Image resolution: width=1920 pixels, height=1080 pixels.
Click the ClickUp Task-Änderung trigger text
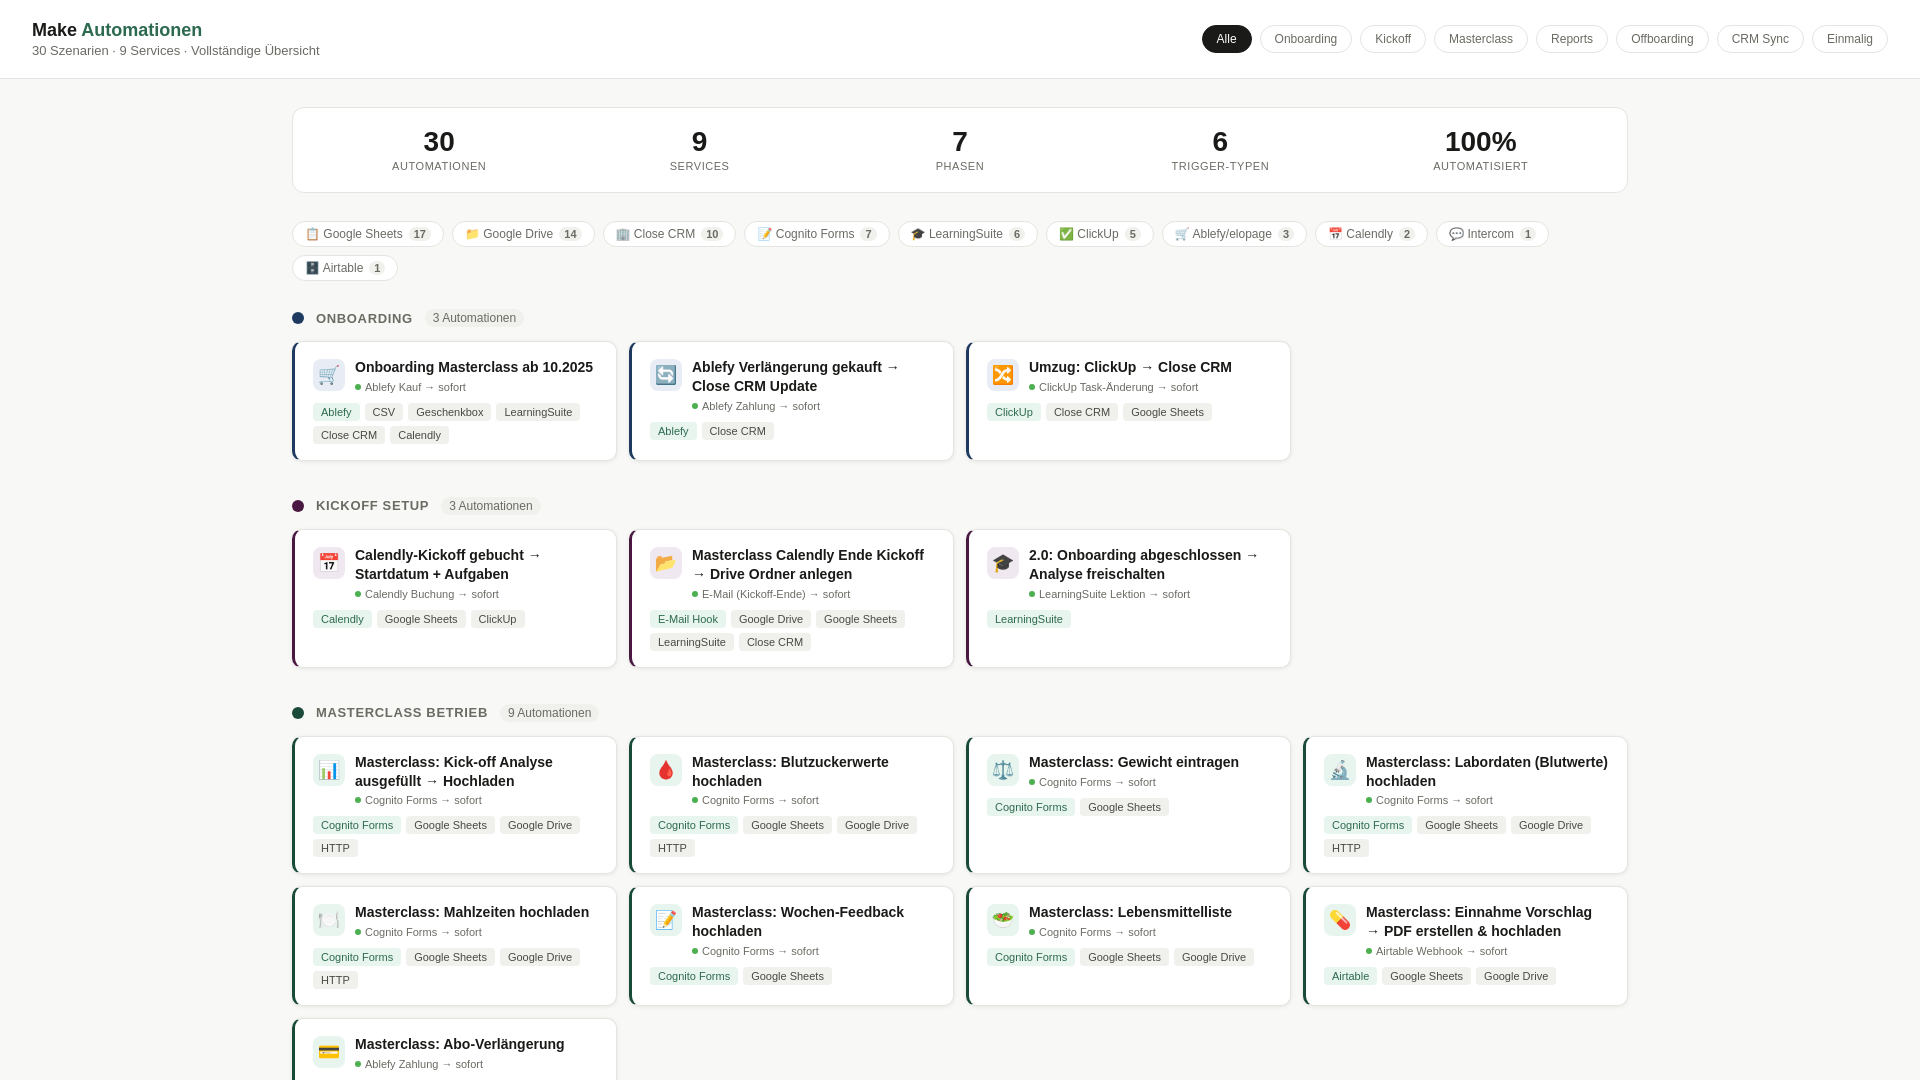(1118, 387)
